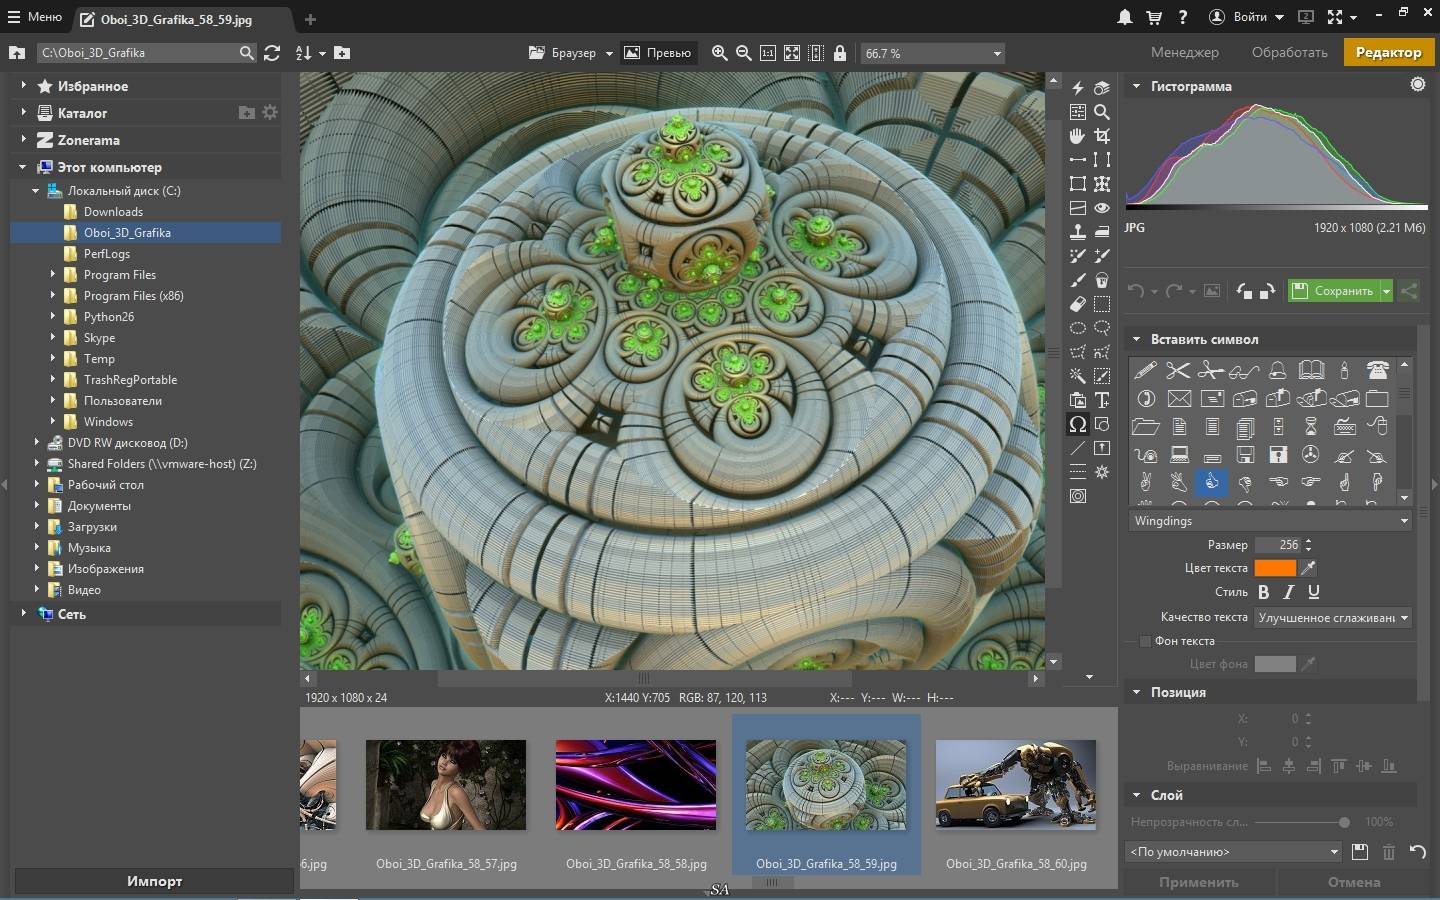Toggle the Превью view mode
The height and width of the screenshot is (900, 1440).
(x=658, y=53)
